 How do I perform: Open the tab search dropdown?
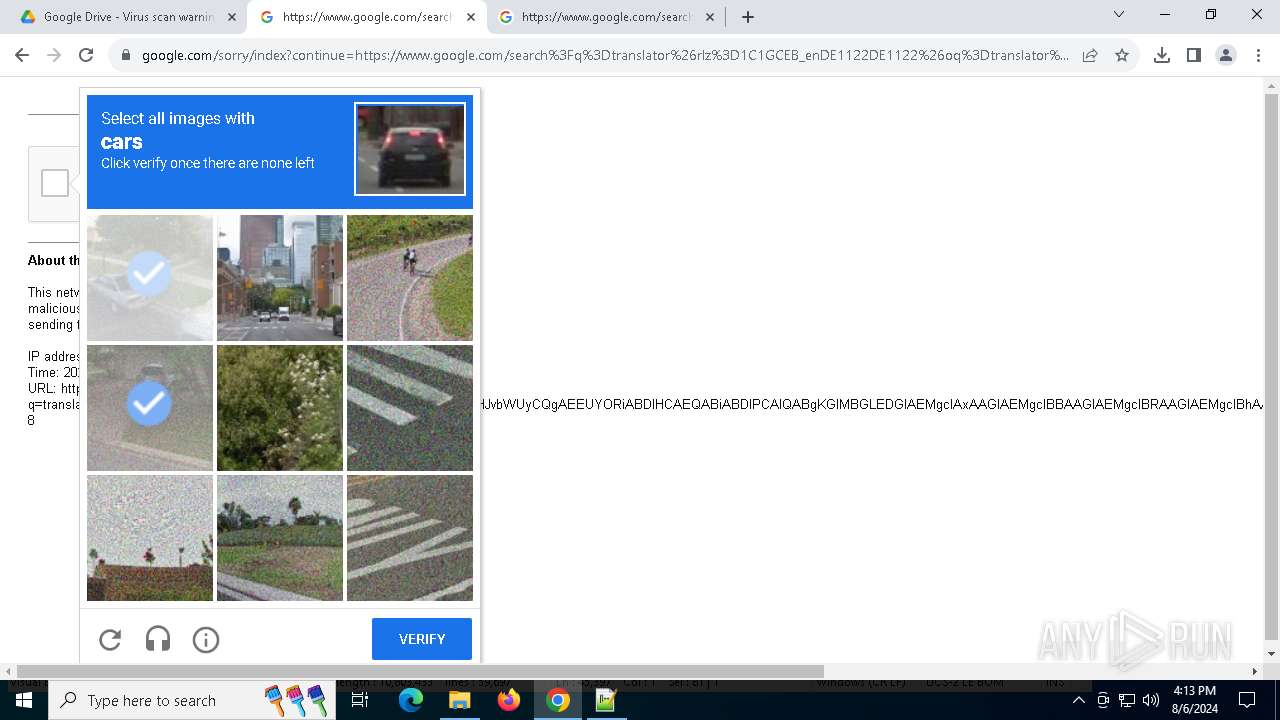[x=1119, y=15]
